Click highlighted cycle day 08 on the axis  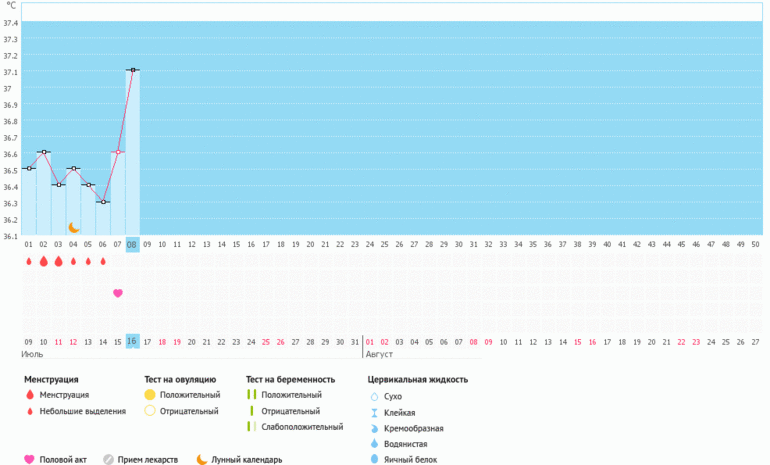pyautogui.click(x=132, y=244)
